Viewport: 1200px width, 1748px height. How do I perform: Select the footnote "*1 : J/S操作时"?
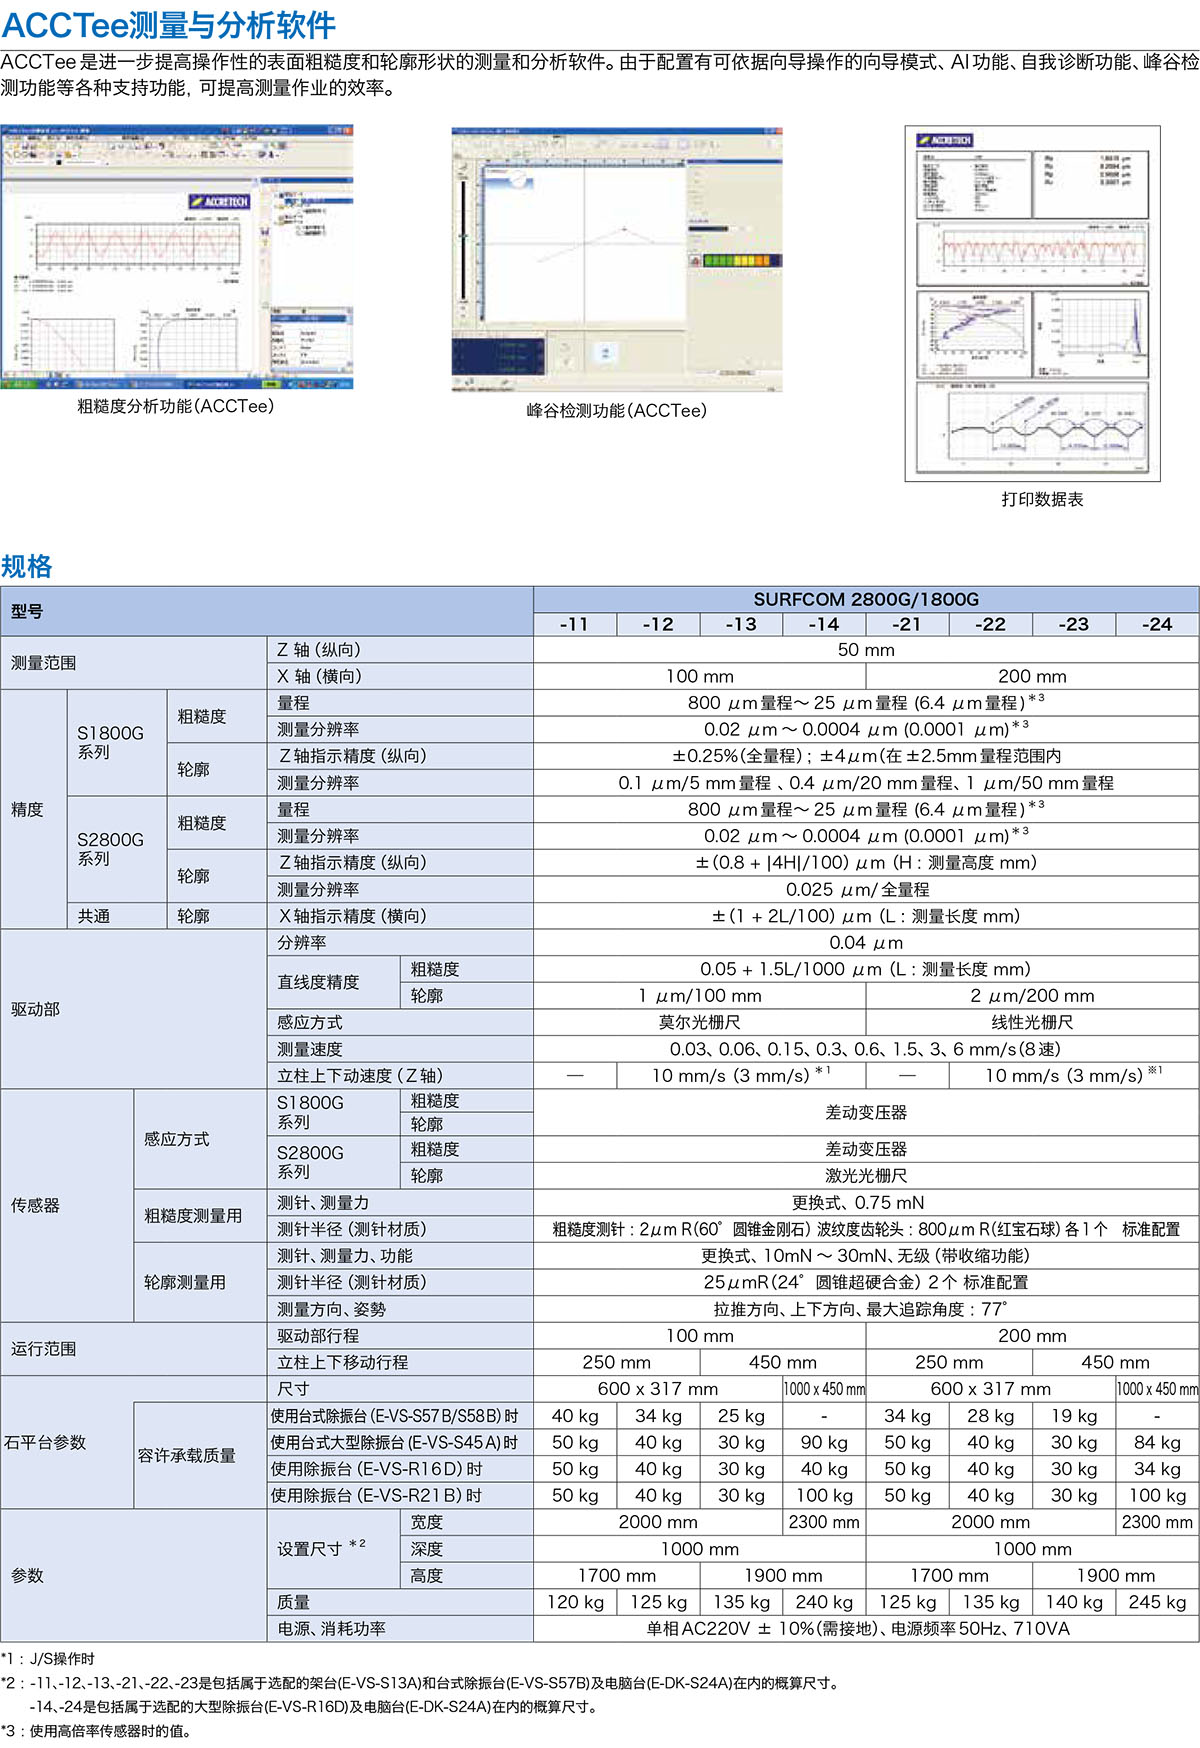tap(48, 1658)
